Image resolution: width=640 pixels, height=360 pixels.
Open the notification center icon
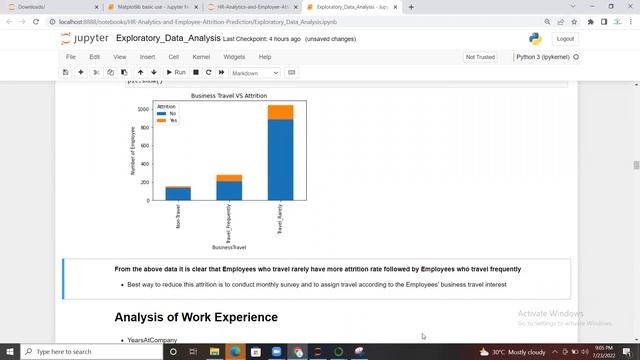627,351
